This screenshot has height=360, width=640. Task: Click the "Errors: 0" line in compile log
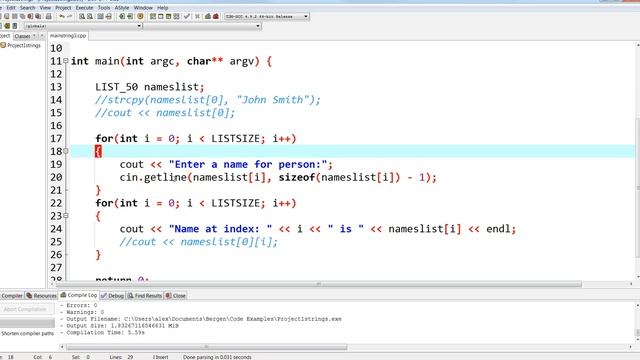(79, 305)
